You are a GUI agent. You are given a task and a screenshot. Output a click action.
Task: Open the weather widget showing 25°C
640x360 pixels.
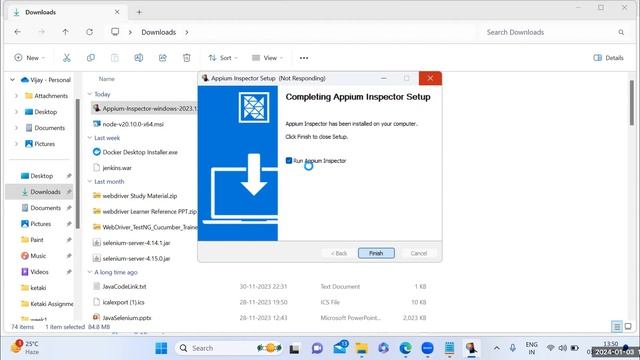tap(24, 347)
